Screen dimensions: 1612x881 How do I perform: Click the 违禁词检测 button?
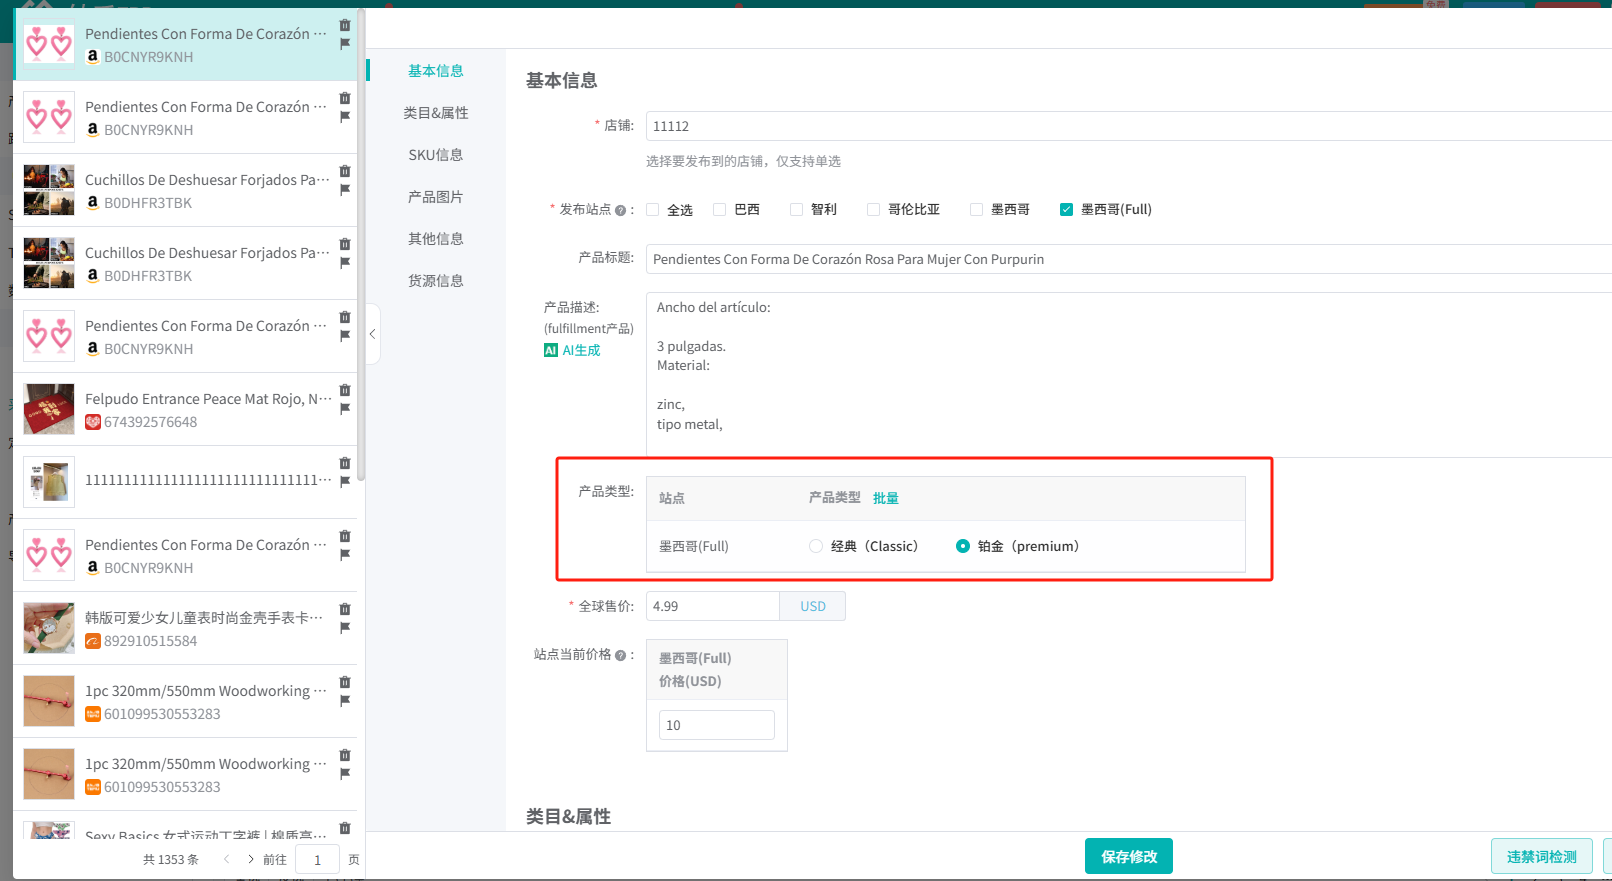pos(1541,857)
